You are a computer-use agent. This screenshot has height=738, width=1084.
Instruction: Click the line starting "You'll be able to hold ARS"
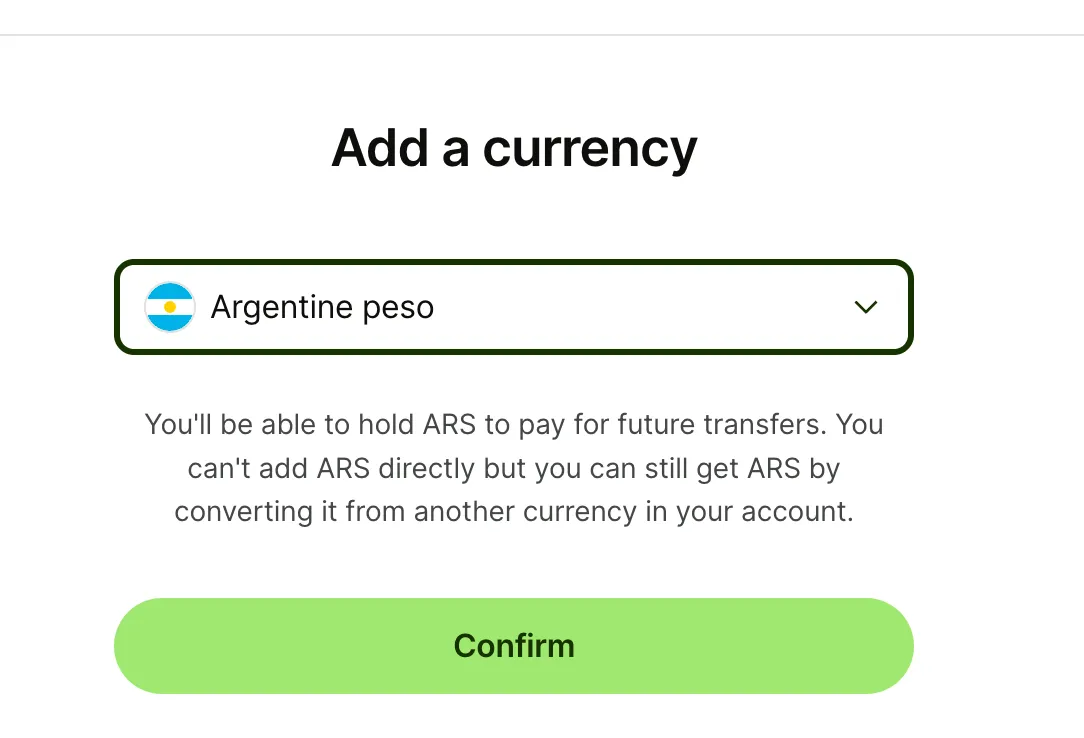click(x=514, y=424)
